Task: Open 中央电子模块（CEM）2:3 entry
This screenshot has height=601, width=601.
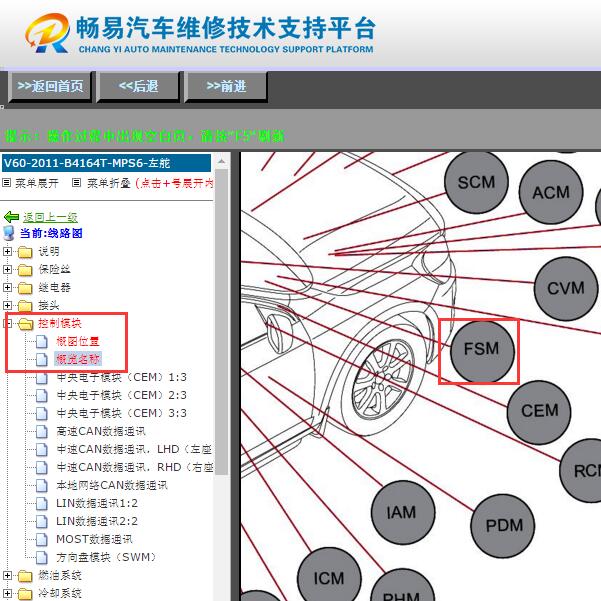Action: click(x=122, y=395)
